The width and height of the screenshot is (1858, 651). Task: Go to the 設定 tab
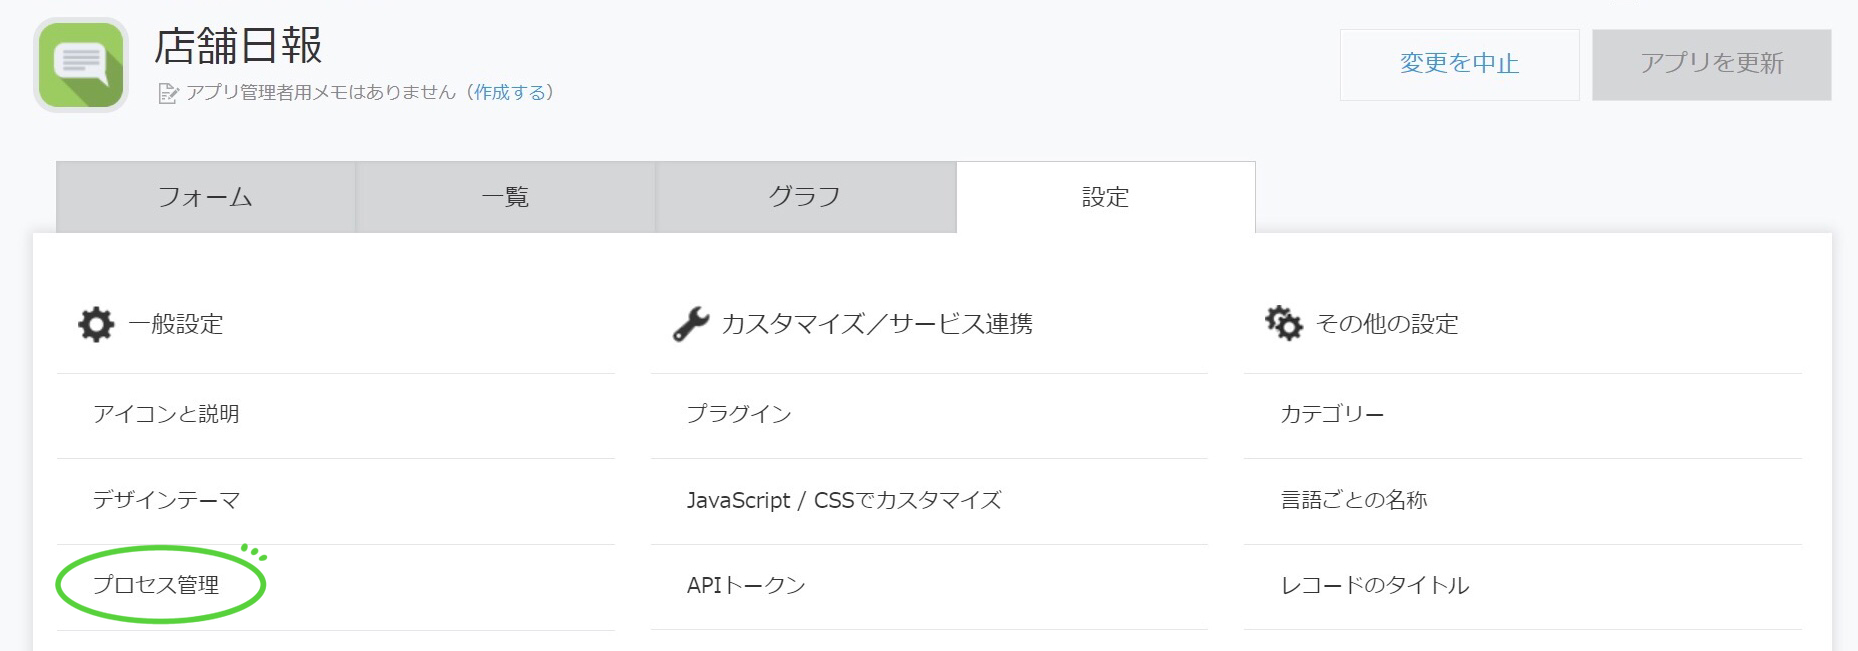tap(1105, 197)
